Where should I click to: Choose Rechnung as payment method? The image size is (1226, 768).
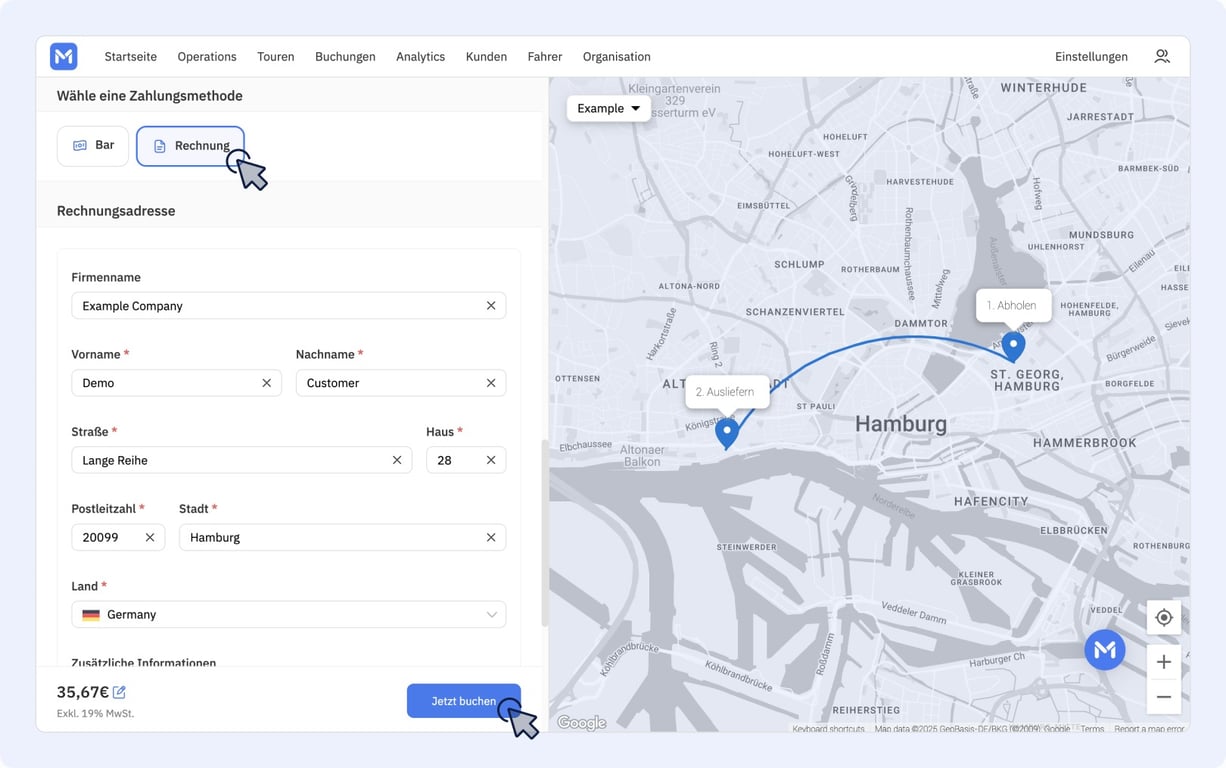pos(190,146)
